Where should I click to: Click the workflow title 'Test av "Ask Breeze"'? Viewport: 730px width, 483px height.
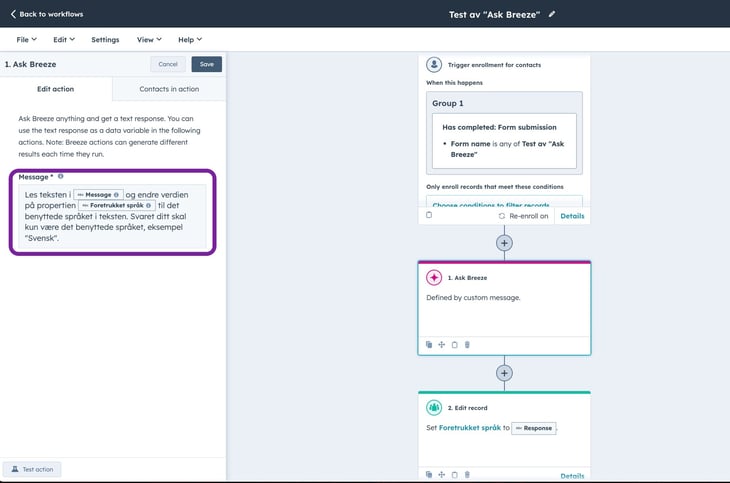coord(494,14)
